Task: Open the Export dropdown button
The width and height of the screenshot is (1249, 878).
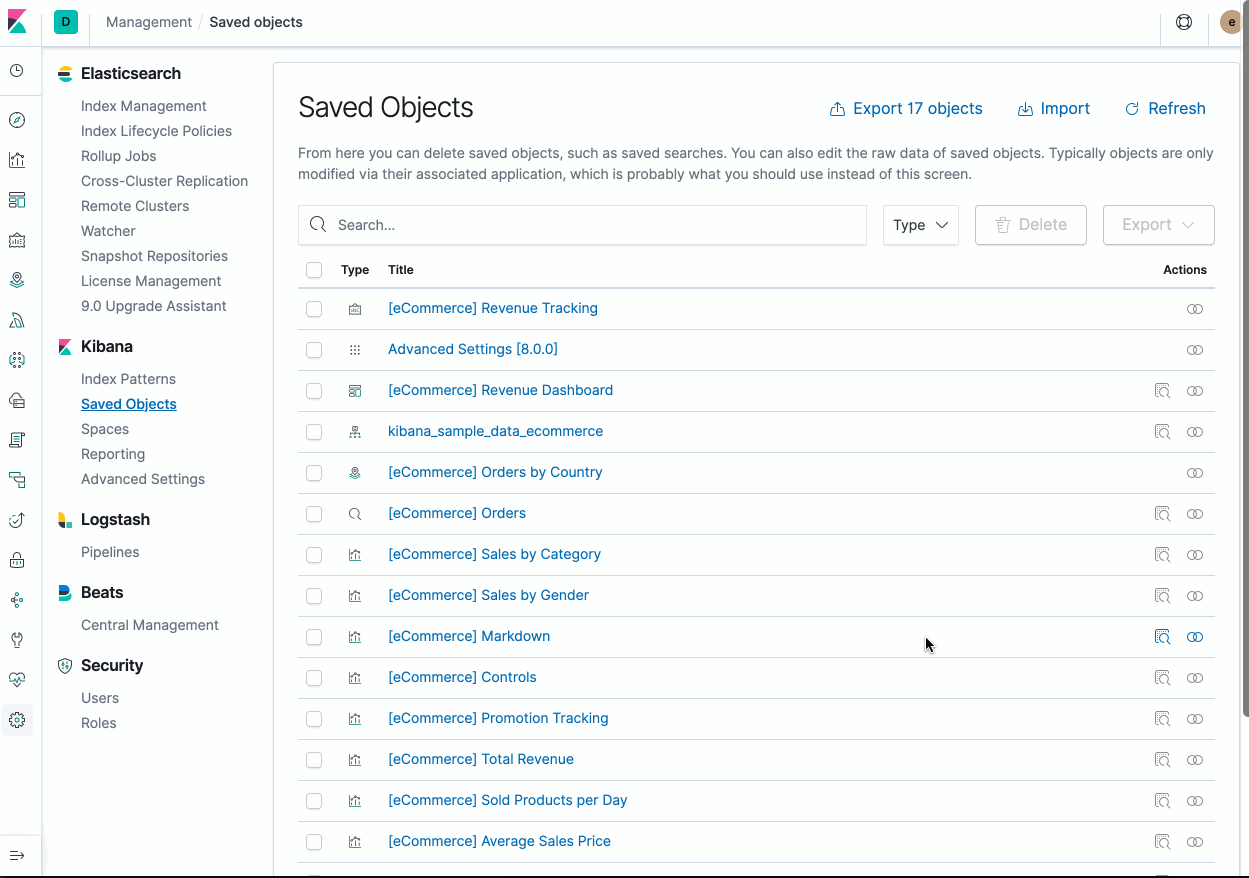Action: [x=1159, y=225]
